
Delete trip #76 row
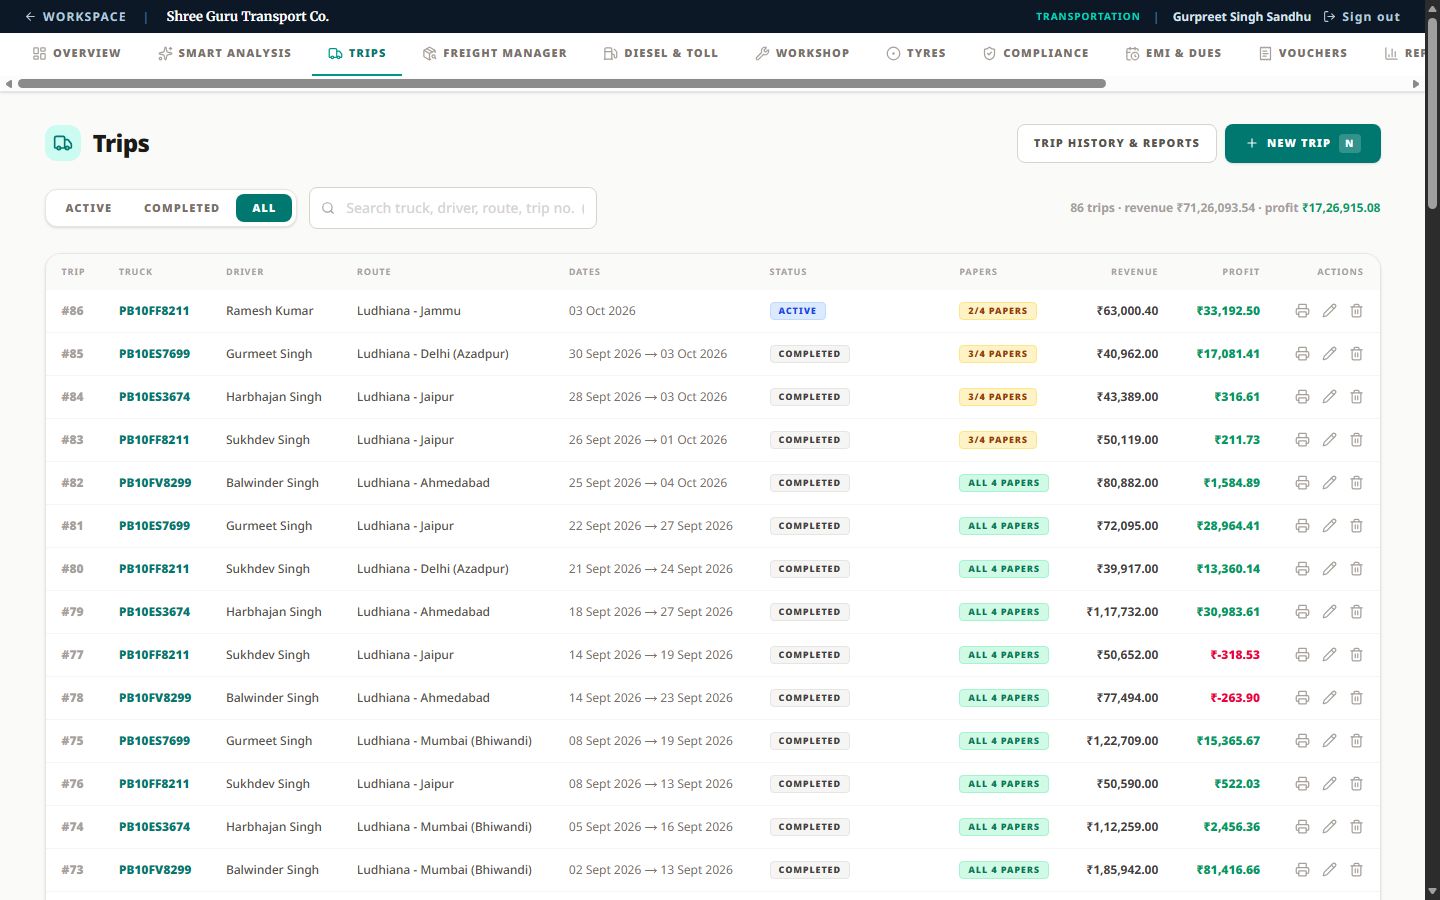1356,784
